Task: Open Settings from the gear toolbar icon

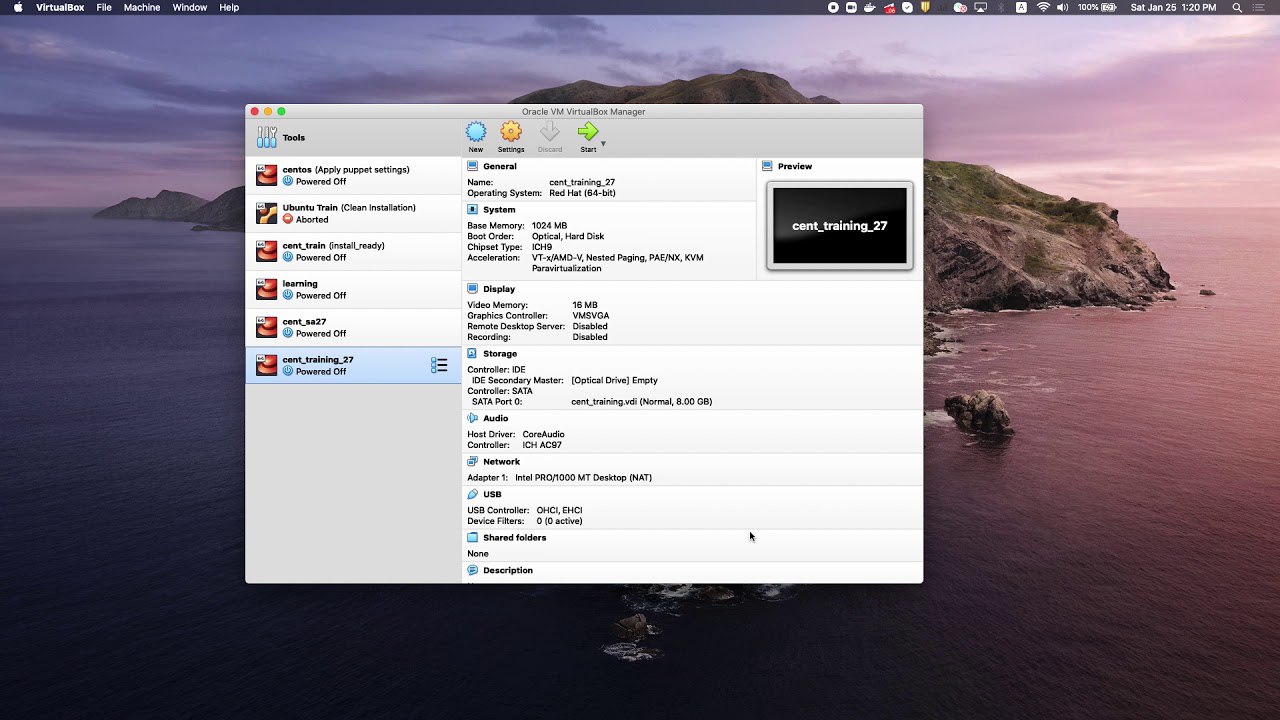Action: click(511, 136)
